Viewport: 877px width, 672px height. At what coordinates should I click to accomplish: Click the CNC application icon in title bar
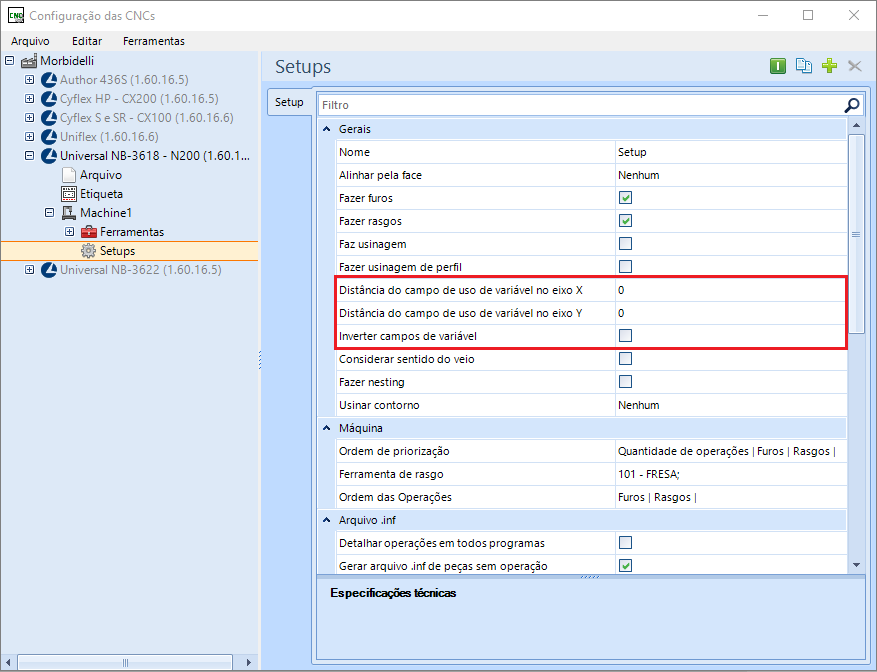pyautogui.click(x=16, y=15)
